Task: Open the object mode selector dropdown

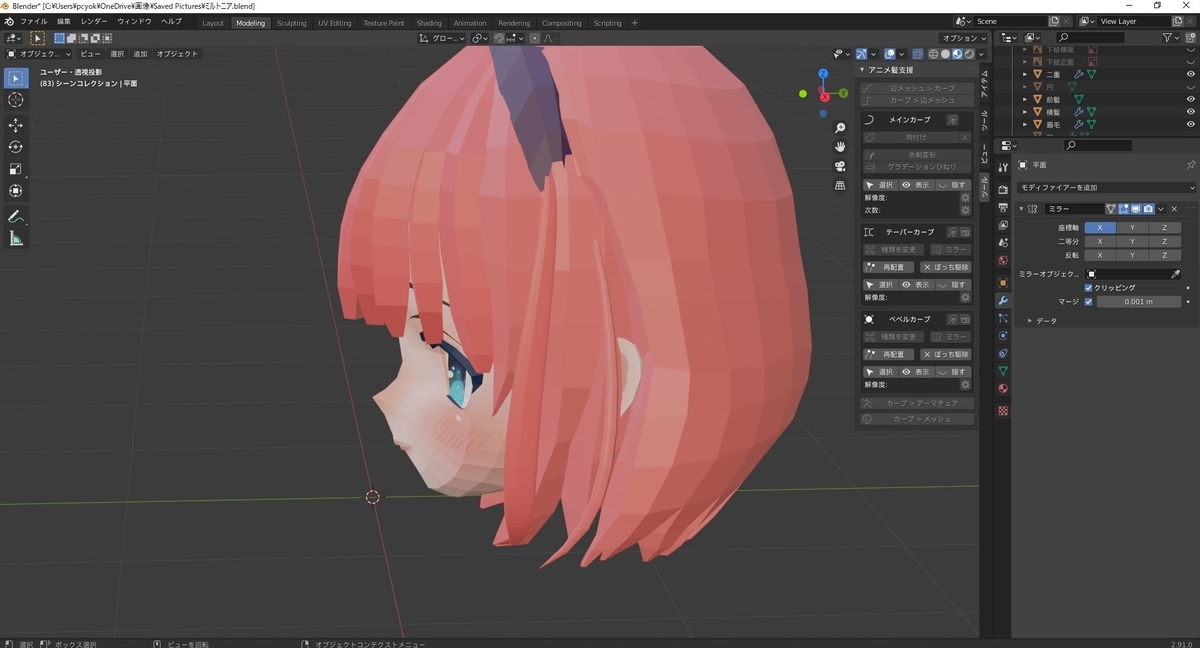Action: [38, 54]
